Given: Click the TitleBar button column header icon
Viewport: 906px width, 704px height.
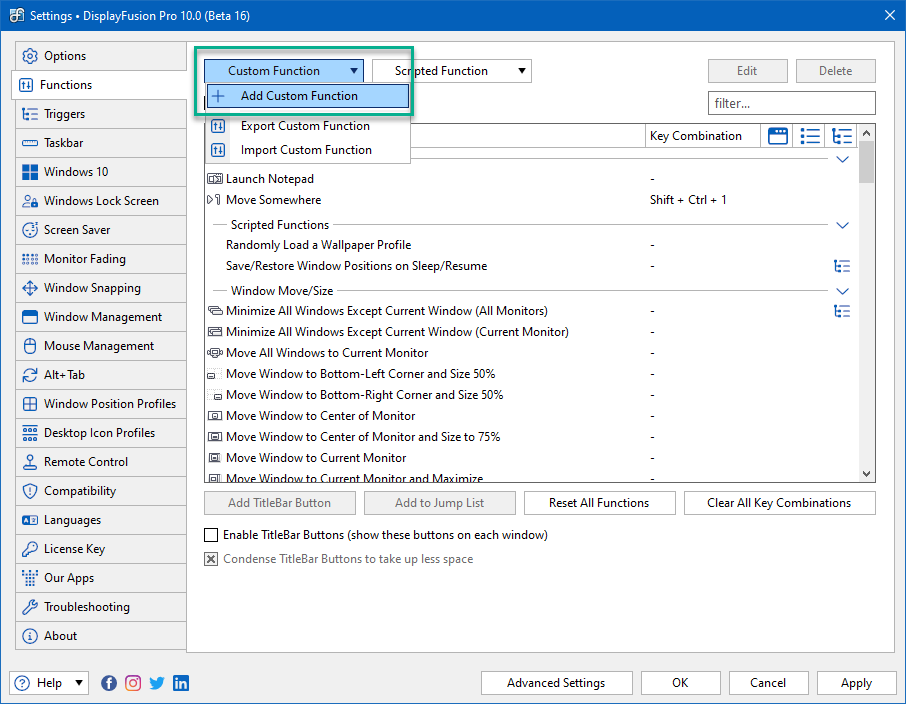Looking at the screenshot, I should 778,136.
